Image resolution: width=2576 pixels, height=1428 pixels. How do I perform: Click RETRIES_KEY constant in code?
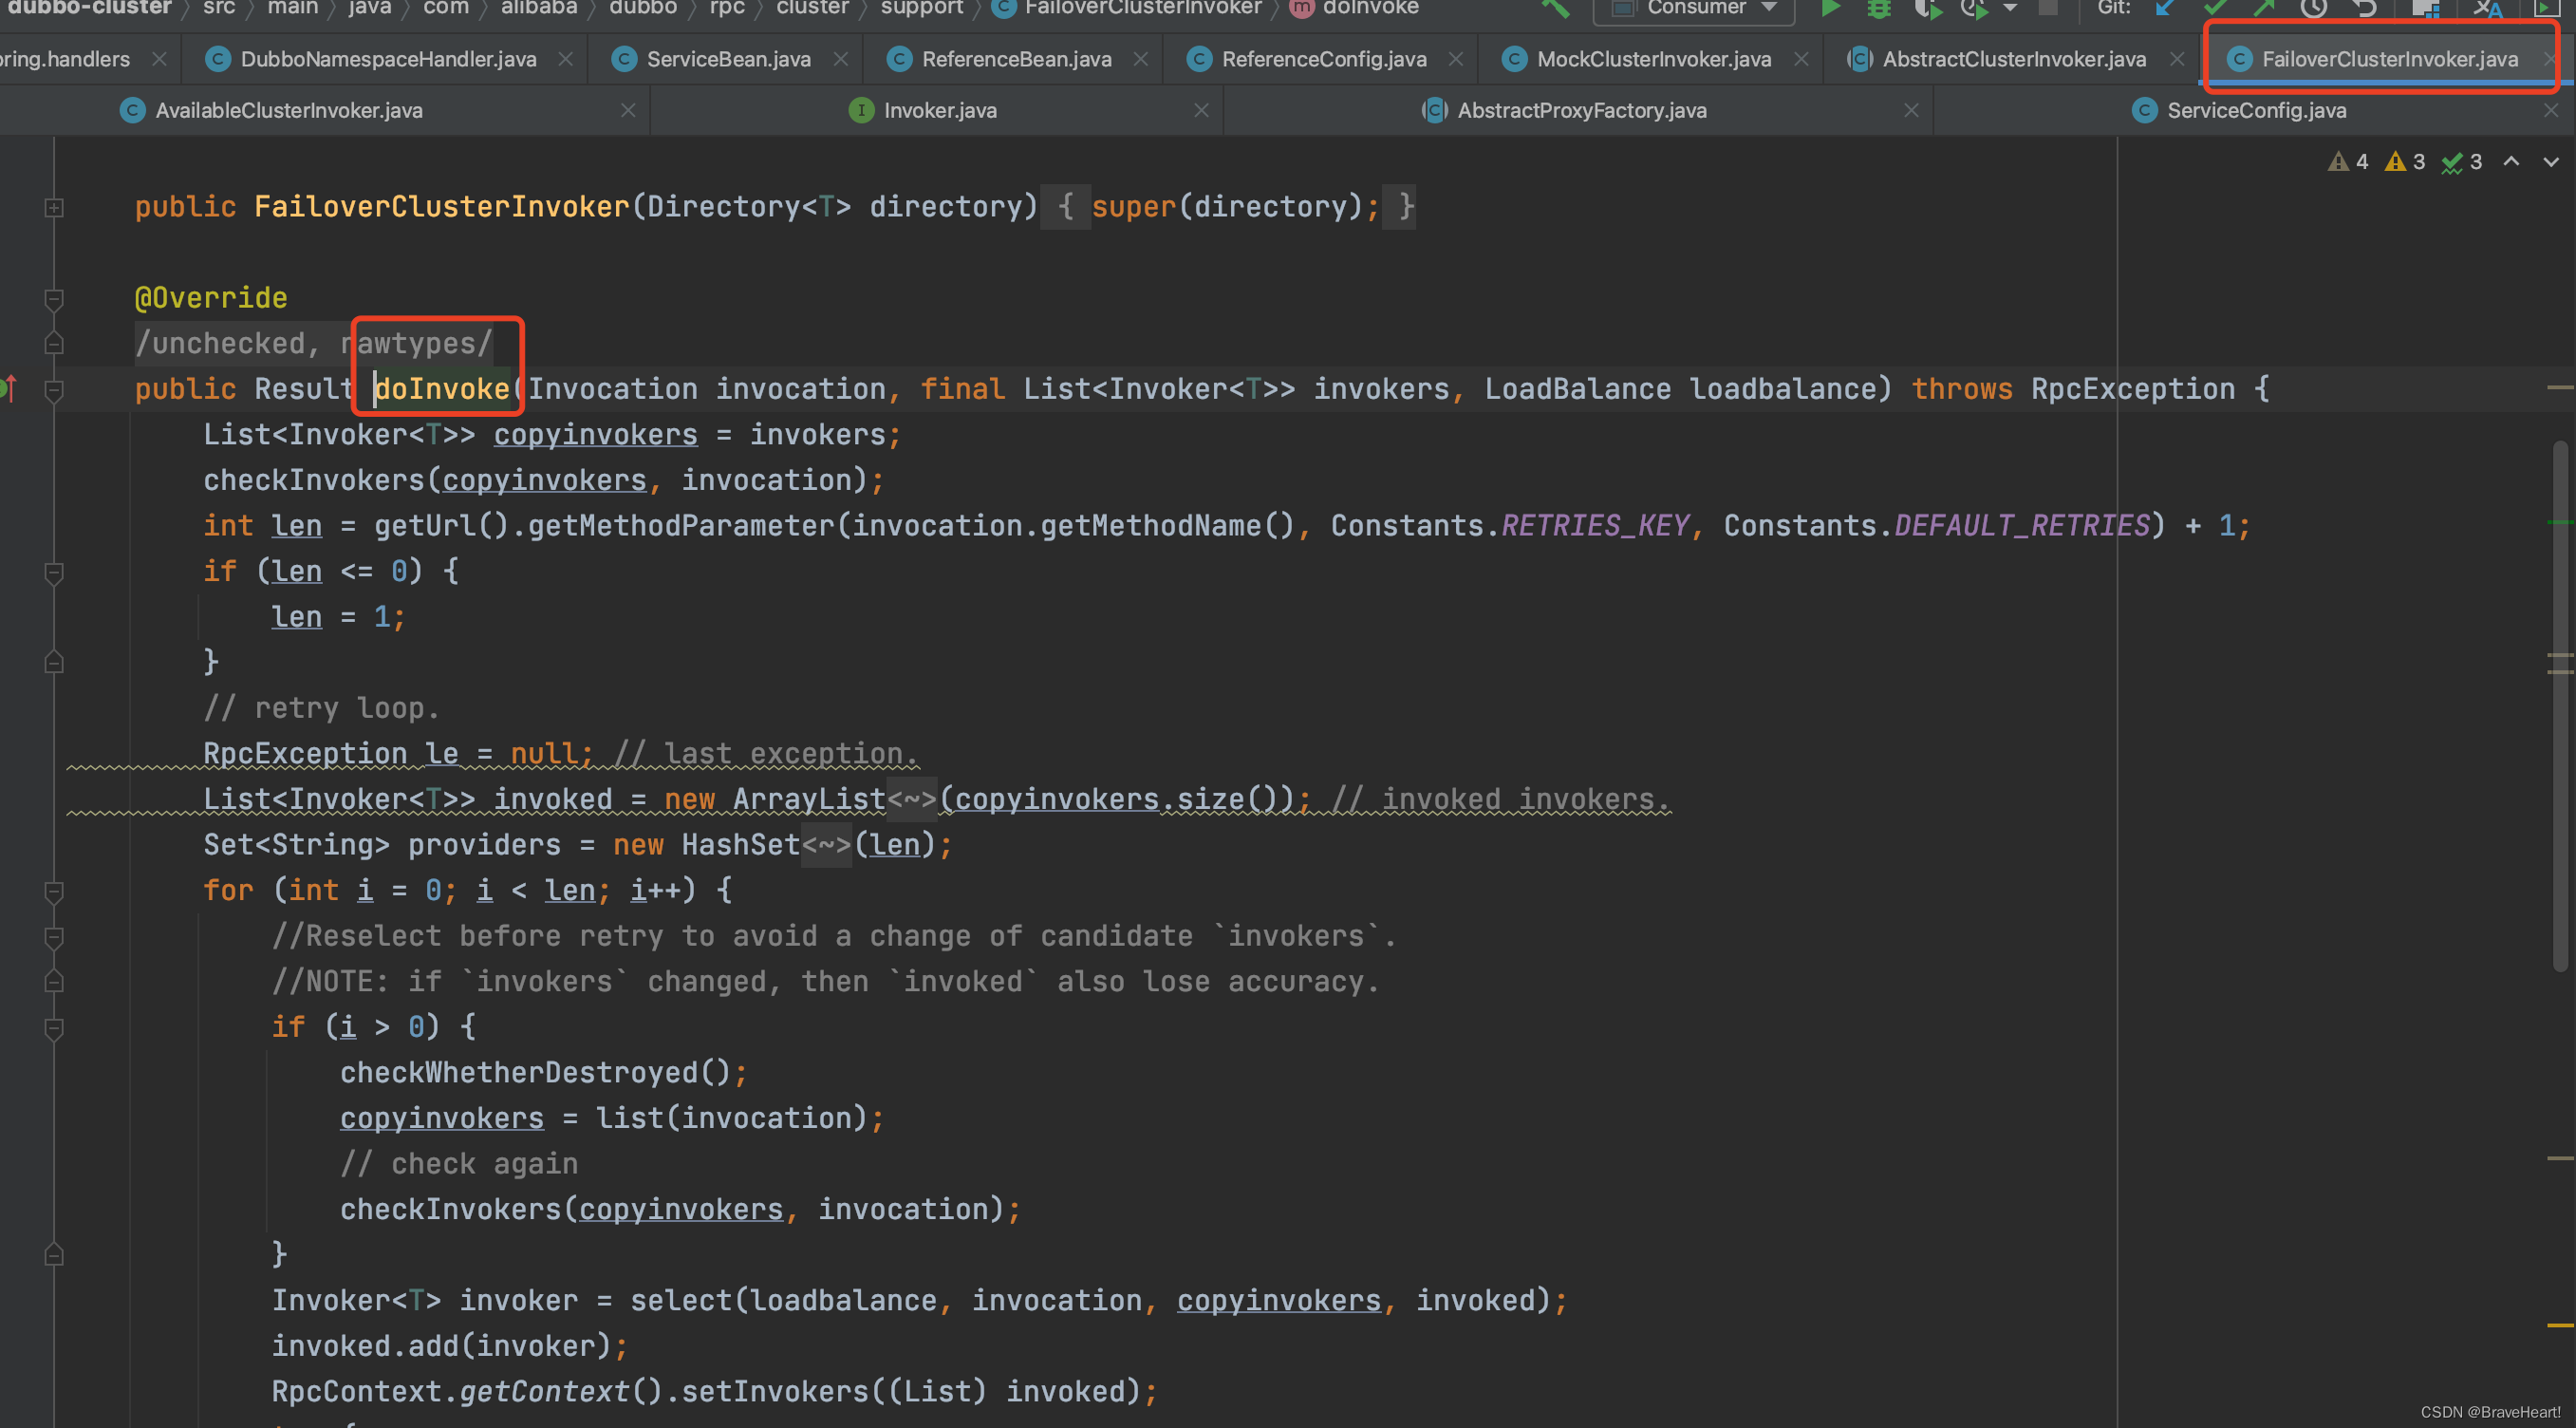1595,526
